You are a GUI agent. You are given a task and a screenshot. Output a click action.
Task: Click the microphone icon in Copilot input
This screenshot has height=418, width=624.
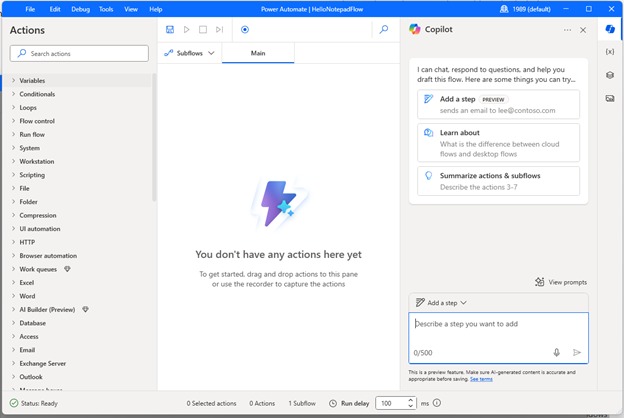[x=556, y=352]
